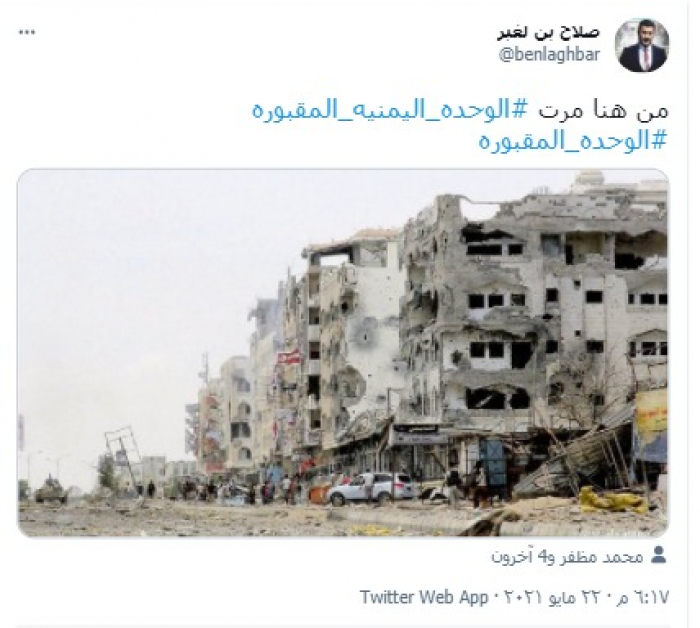Click the tagged people person icon
This screenshot has height=628, width=700.
[659, 555]
